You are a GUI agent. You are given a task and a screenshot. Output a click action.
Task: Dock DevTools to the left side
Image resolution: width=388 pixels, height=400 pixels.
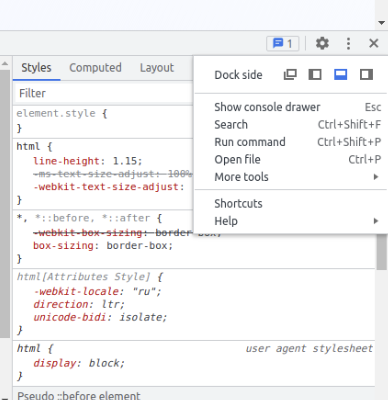coord(315,75)
